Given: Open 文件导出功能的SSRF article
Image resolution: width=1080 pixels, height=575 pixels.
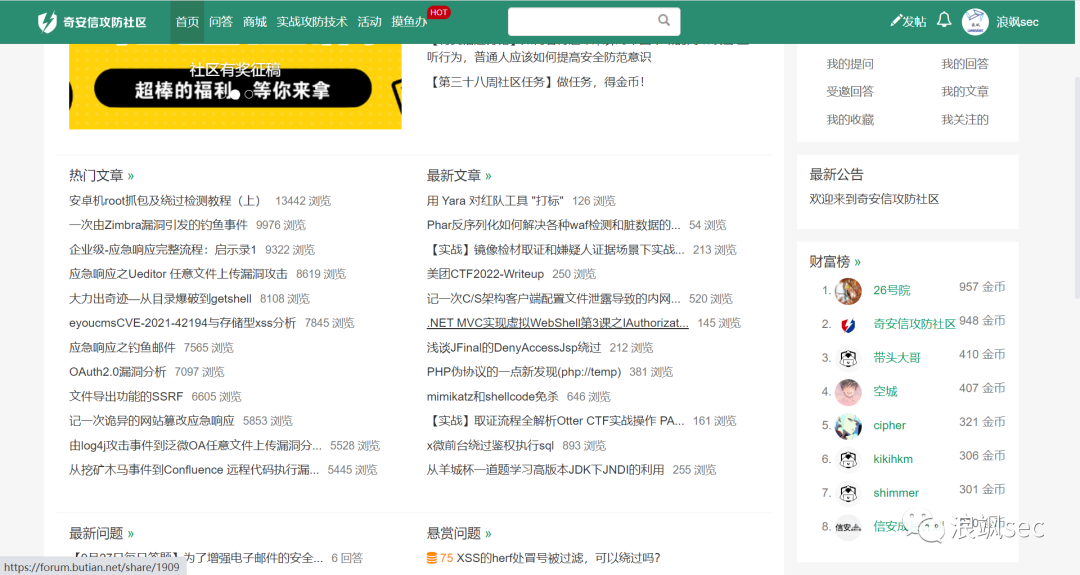Looking at the screenshot, I should [126, 397].
